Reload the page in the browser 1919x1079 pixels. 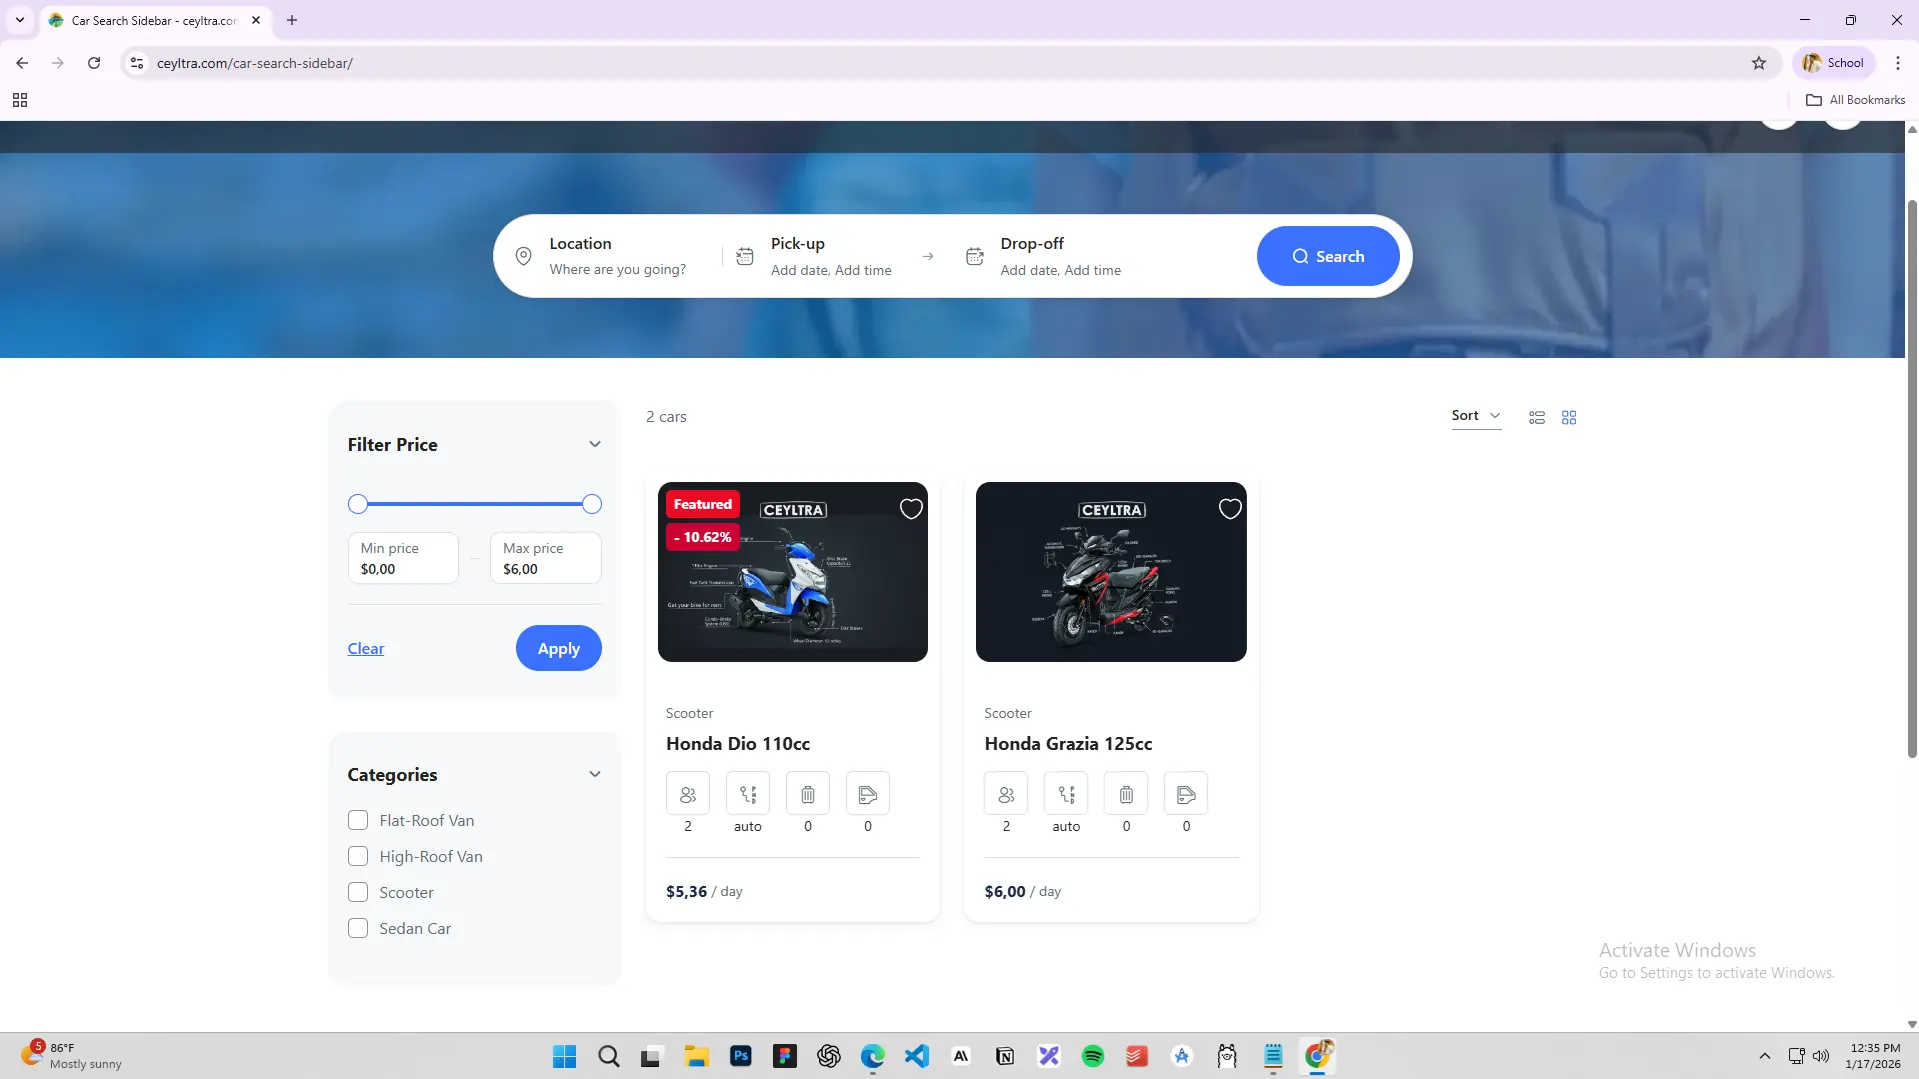[x=94, y=63]
